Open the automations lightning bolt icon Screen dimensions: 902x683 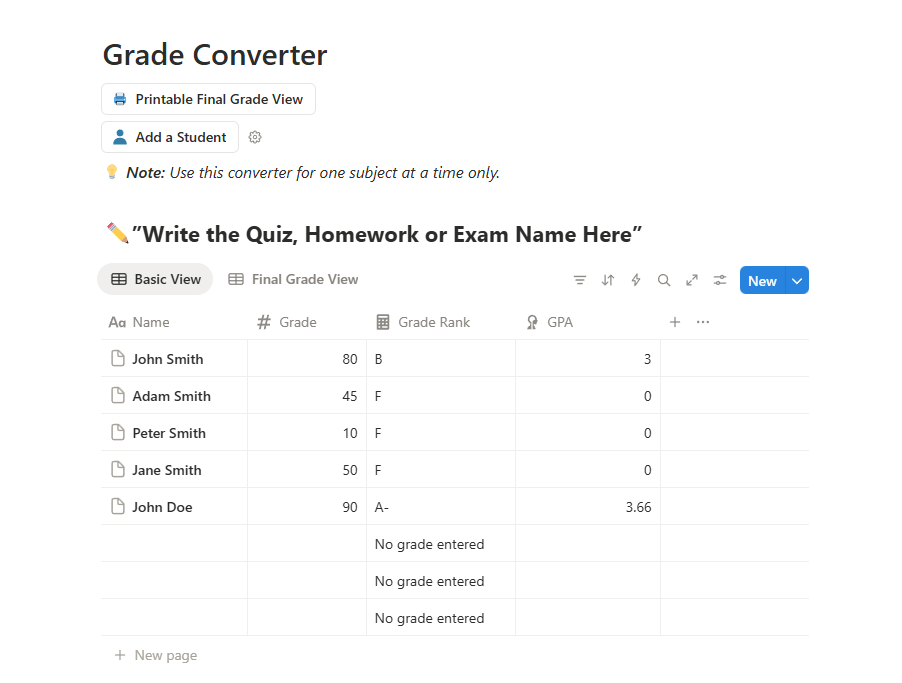[636, 280]
